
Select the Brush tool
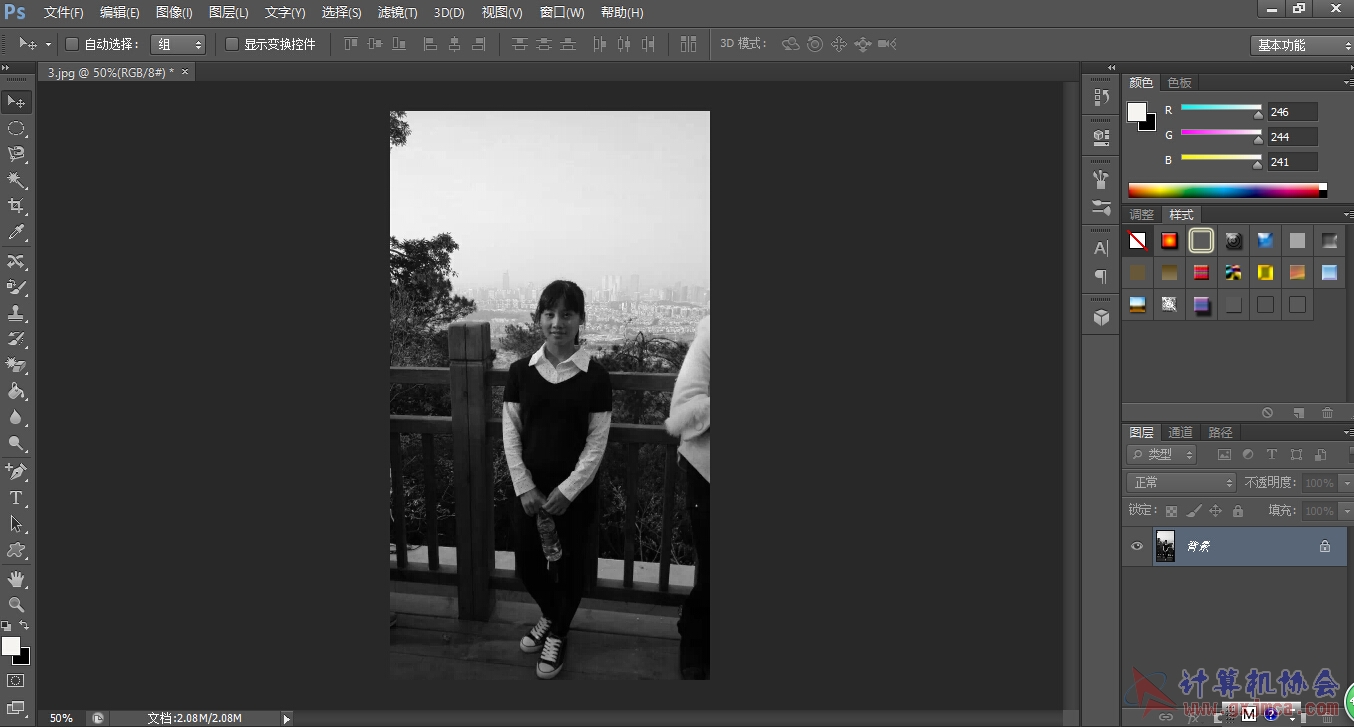[16, 287]
